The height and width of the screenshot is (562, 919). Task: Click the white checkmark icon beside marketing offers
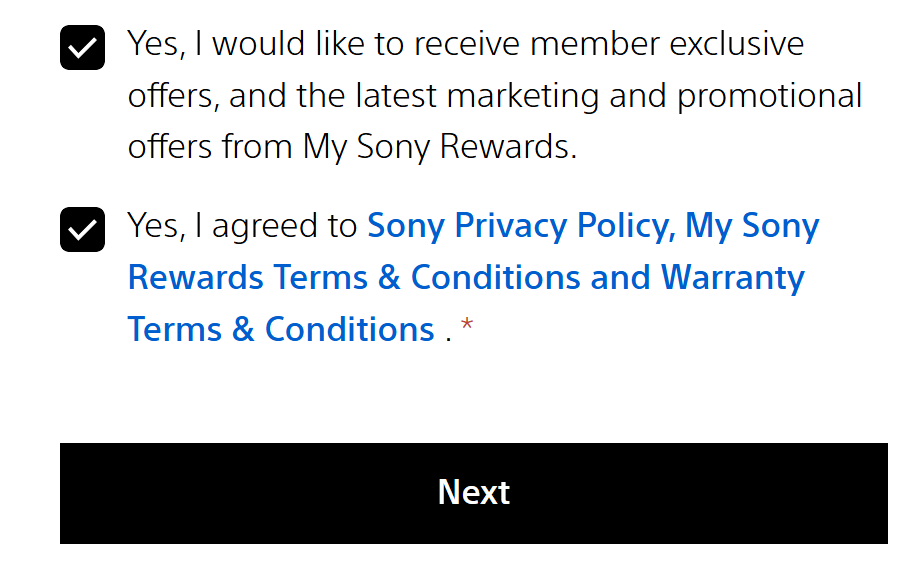82,49
